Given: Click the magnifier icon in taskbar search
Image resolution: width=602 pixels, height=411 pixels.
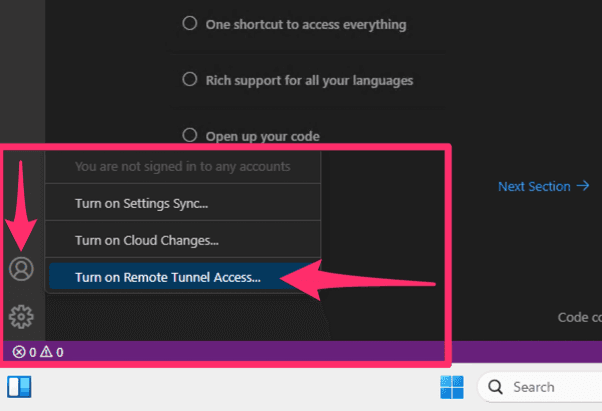Looking at the screenshot, I should (495, 387).
